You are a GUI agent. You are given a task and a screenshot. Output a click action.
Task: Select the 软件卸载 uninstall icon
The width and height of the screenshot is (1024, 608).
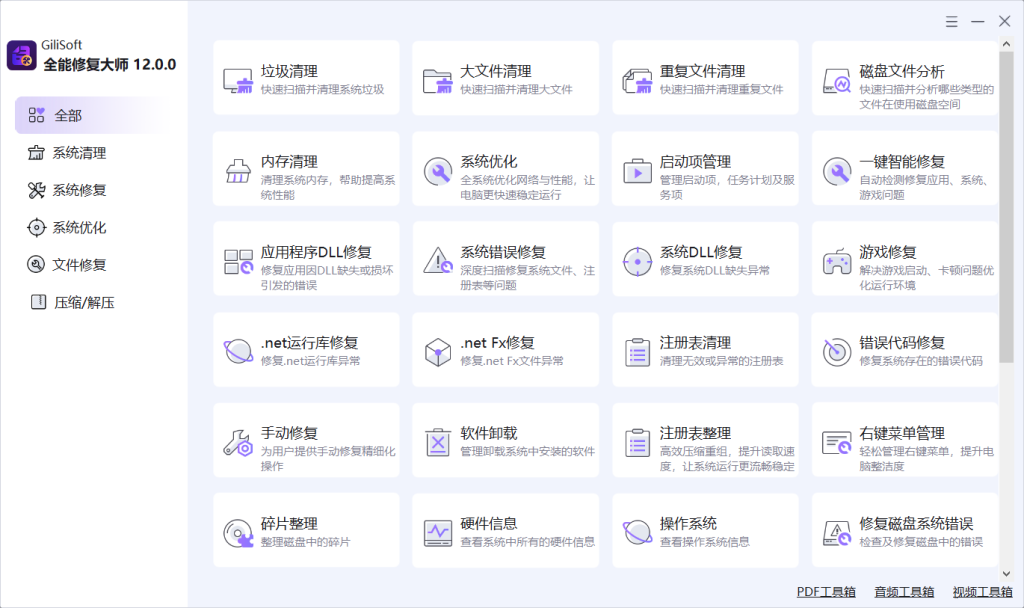(437, 442)
